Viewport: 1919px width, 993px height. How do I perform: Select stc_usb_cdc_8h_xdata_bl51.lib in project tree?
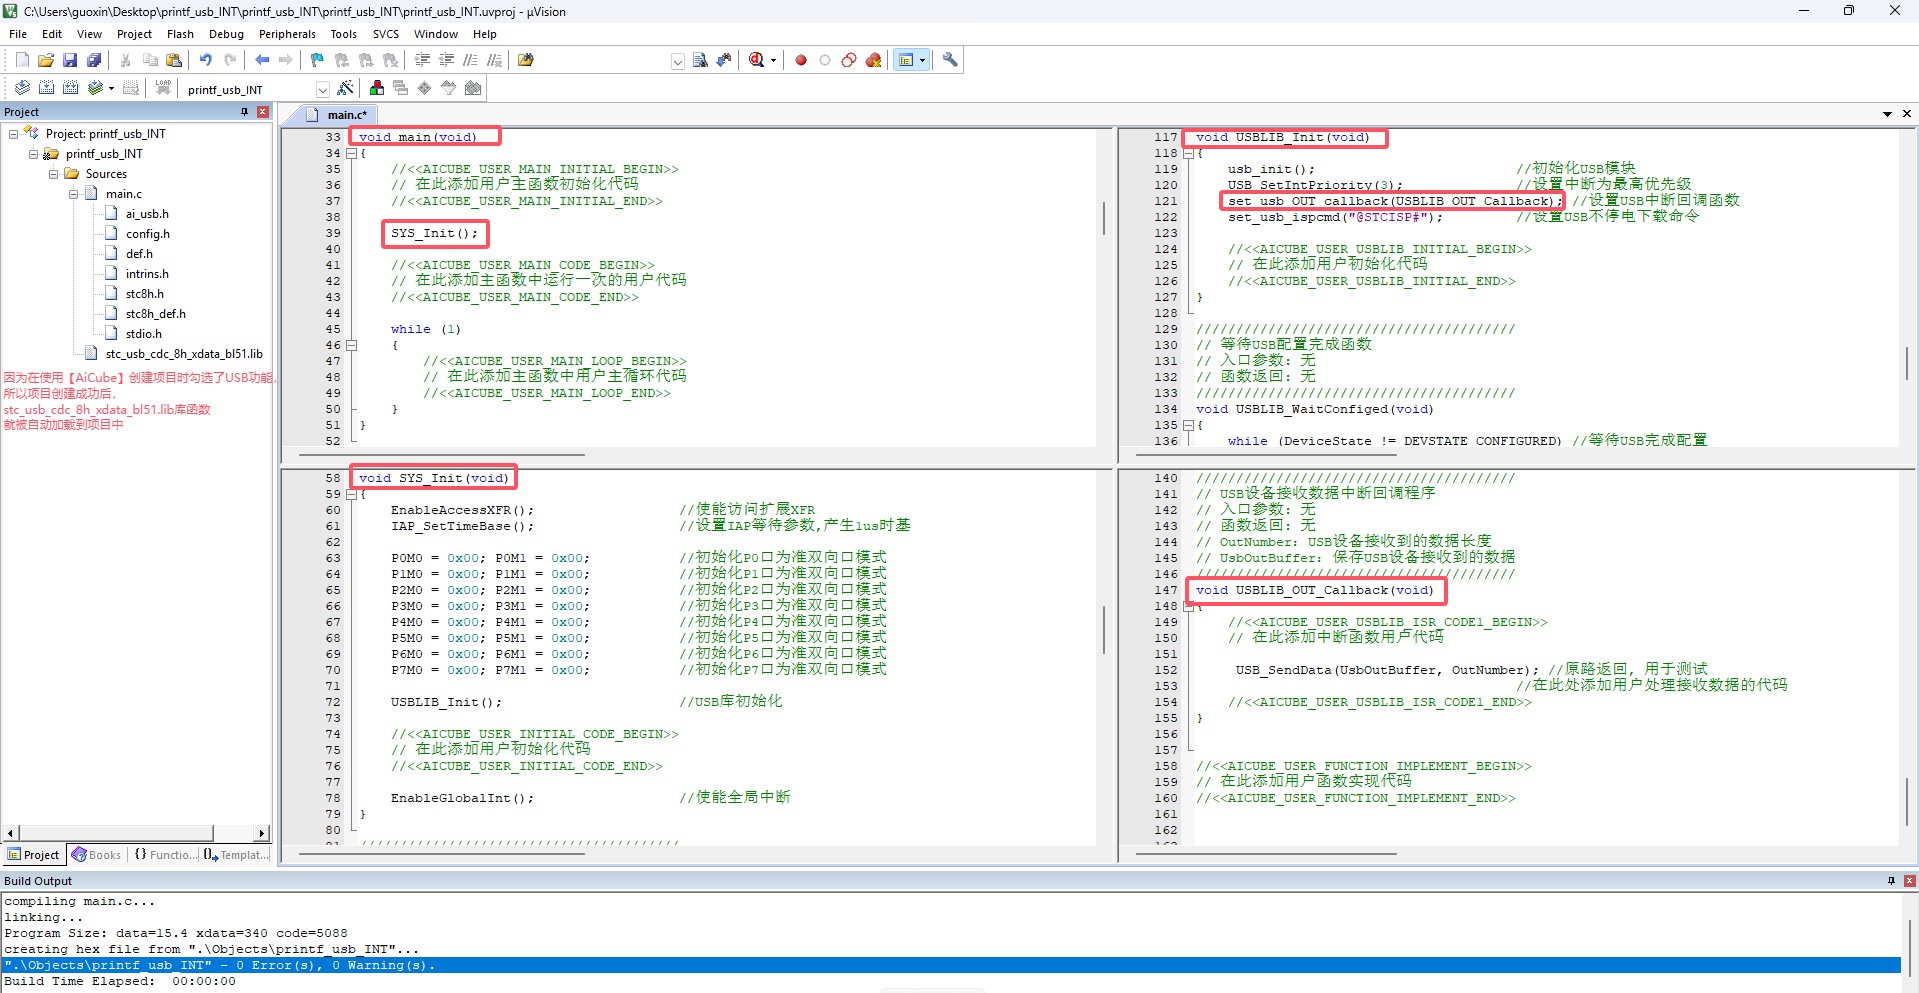point(184,354)
